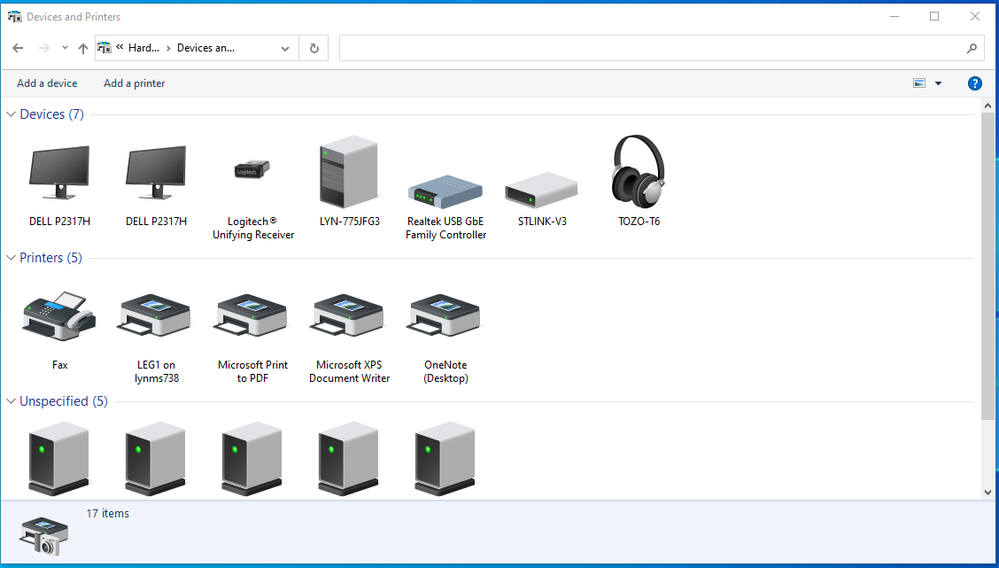Screen dimensions: 999x568
Task: Click Add a device
Action: click(x=47, y=83)
